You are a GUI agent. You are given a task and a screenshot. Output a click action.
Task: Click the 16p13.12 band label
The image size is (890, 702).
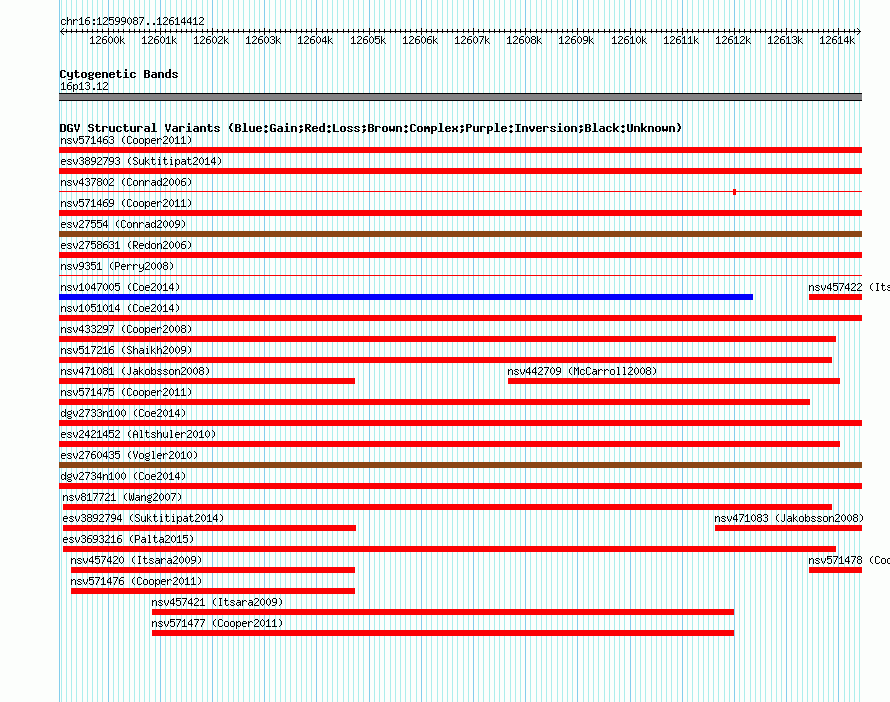point(84,86)
